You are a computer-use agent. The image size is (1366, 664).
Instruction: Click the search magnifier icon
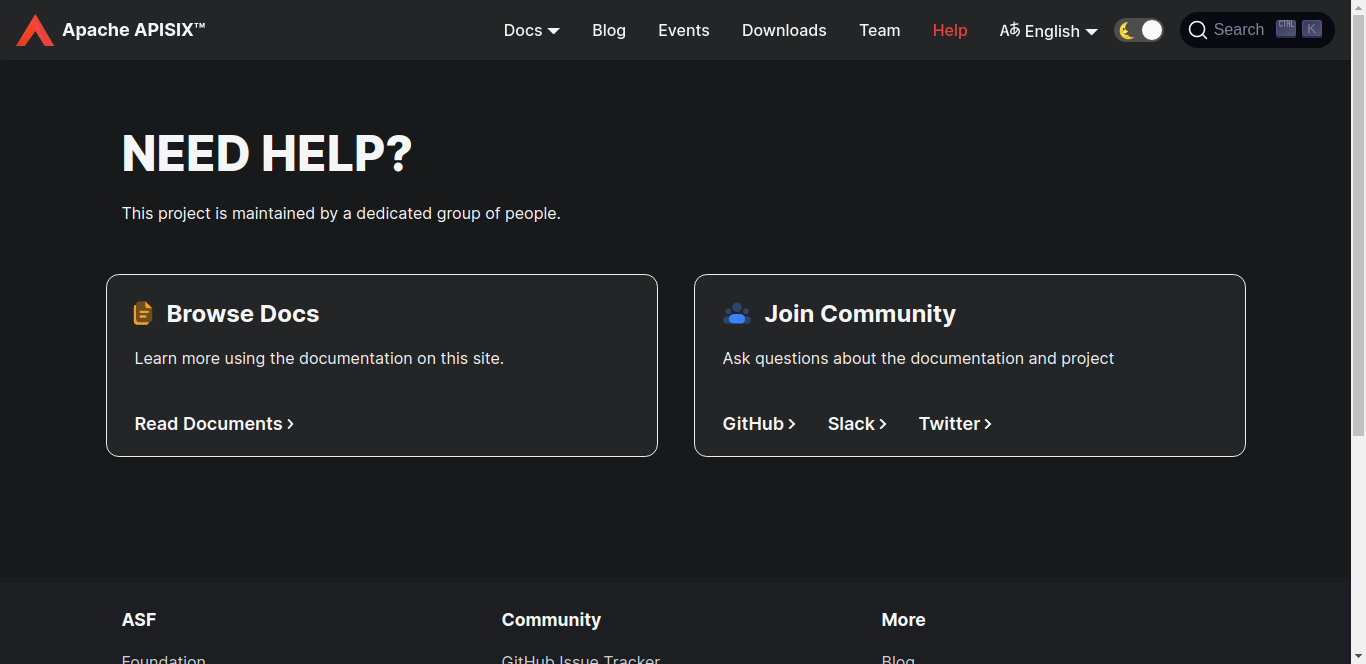tap(1198, 30)
